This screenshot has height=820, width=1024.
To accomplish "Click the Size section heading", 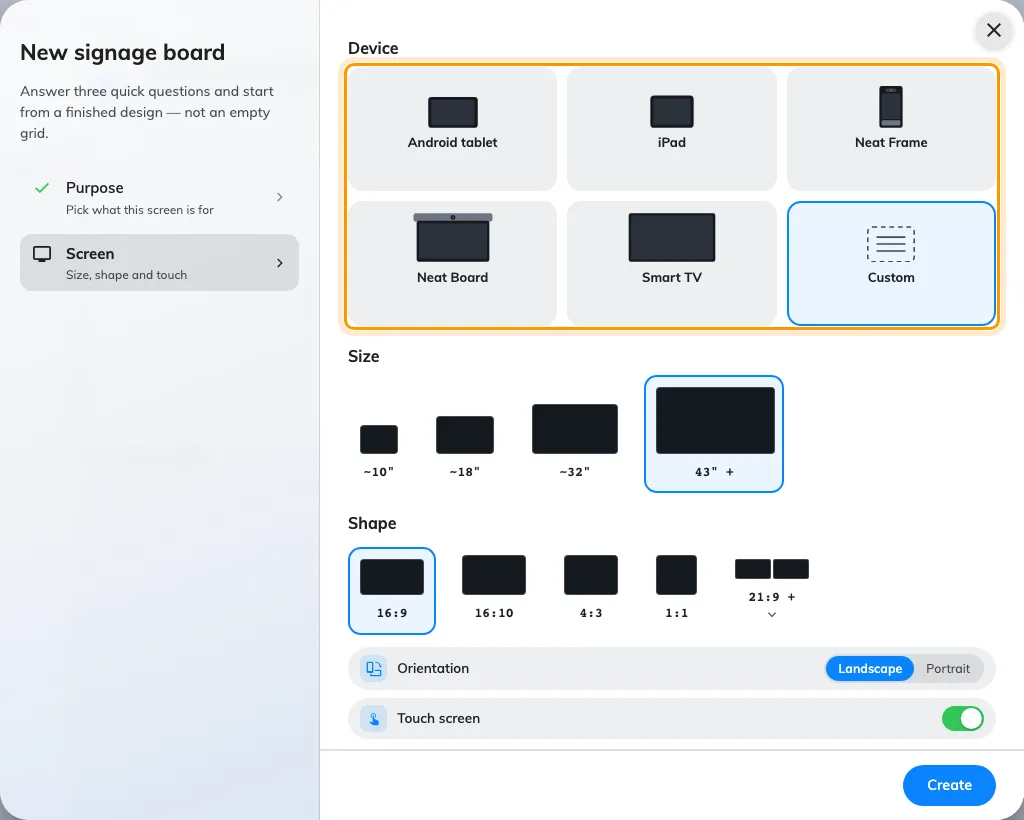I will point(364,356).
